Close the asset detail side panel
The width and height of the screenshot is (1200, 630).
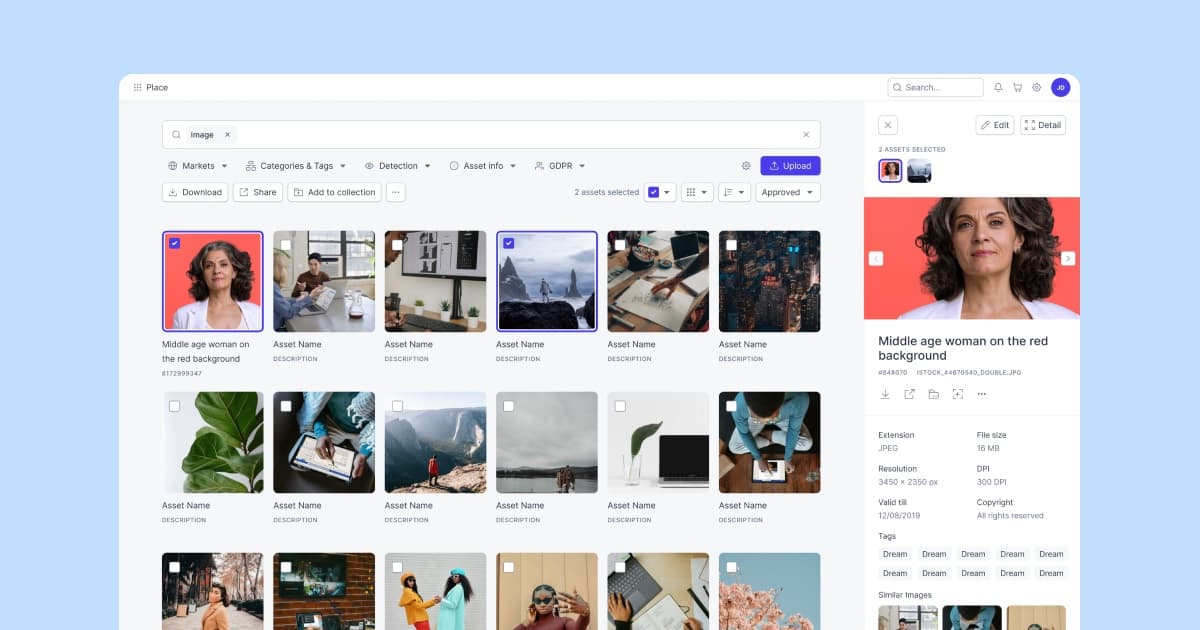(888, 125)
